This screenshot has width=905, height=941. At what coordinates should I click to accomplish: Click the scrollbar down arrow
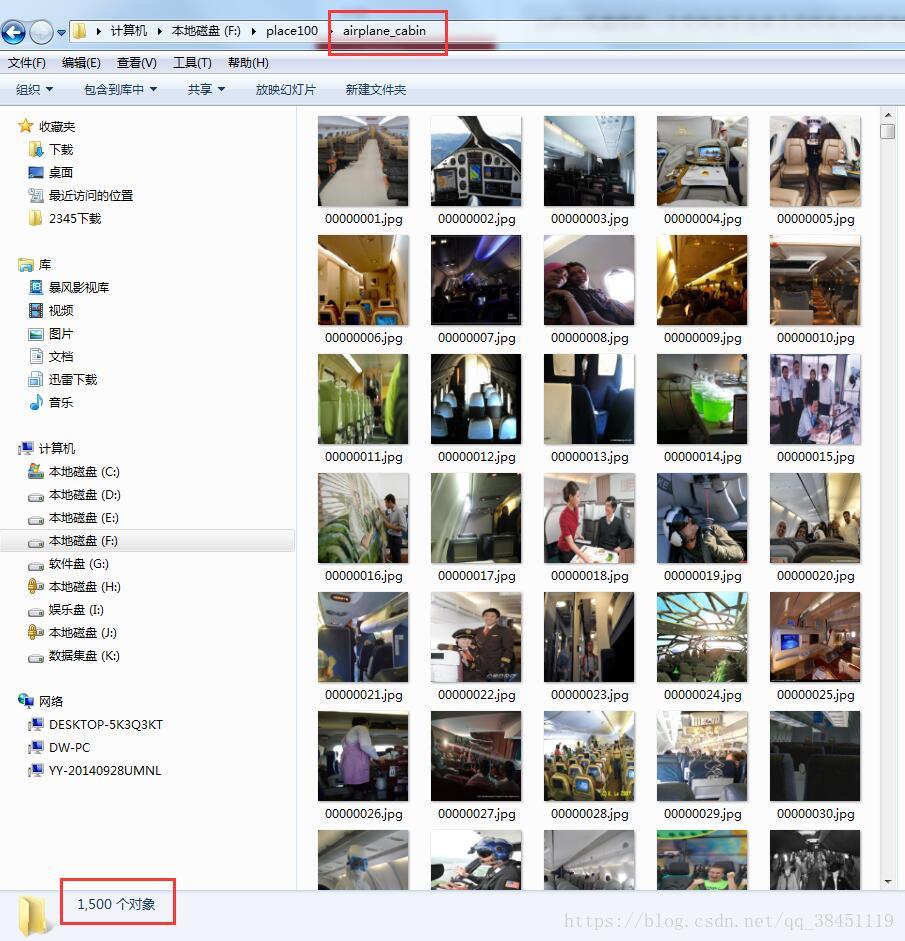pyautogui.click(x=888, y=882)
